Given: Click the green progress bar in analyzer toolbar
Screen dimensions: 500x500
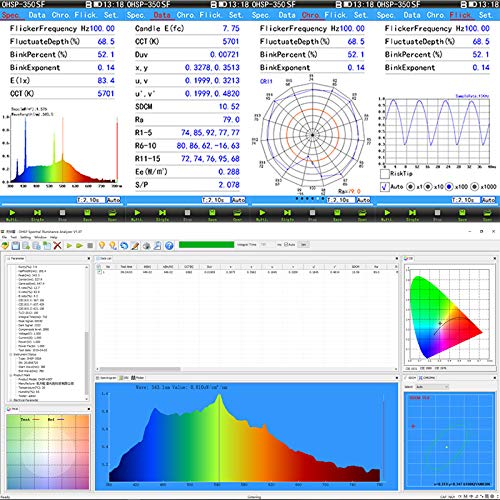Looking at the screenshot, I should (x=206, y=245).
